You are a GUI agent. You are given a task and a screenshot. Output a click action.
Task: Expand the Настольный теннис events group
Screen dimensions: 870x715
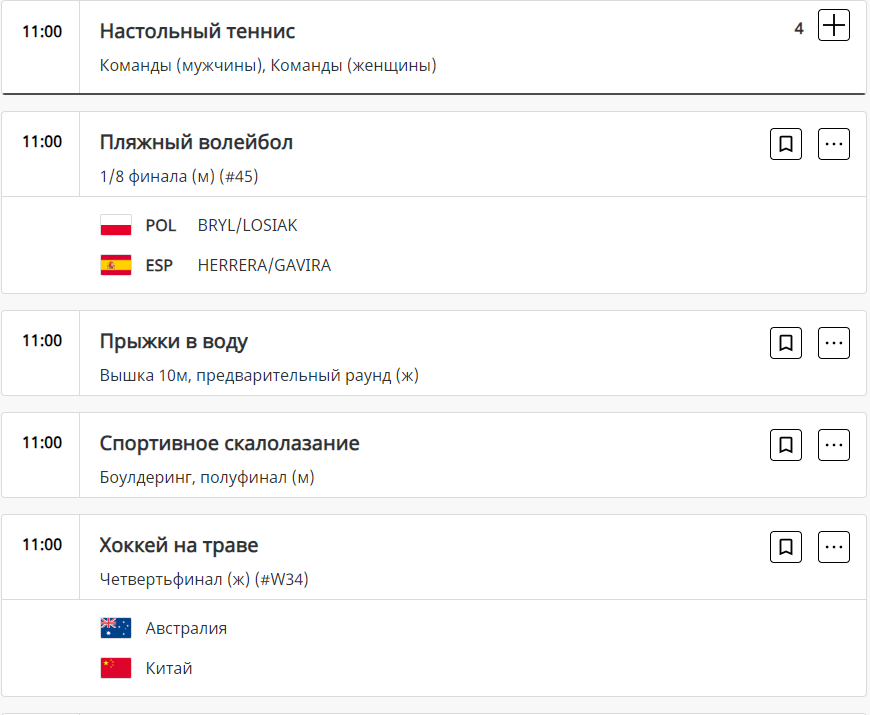coord(833,26)
